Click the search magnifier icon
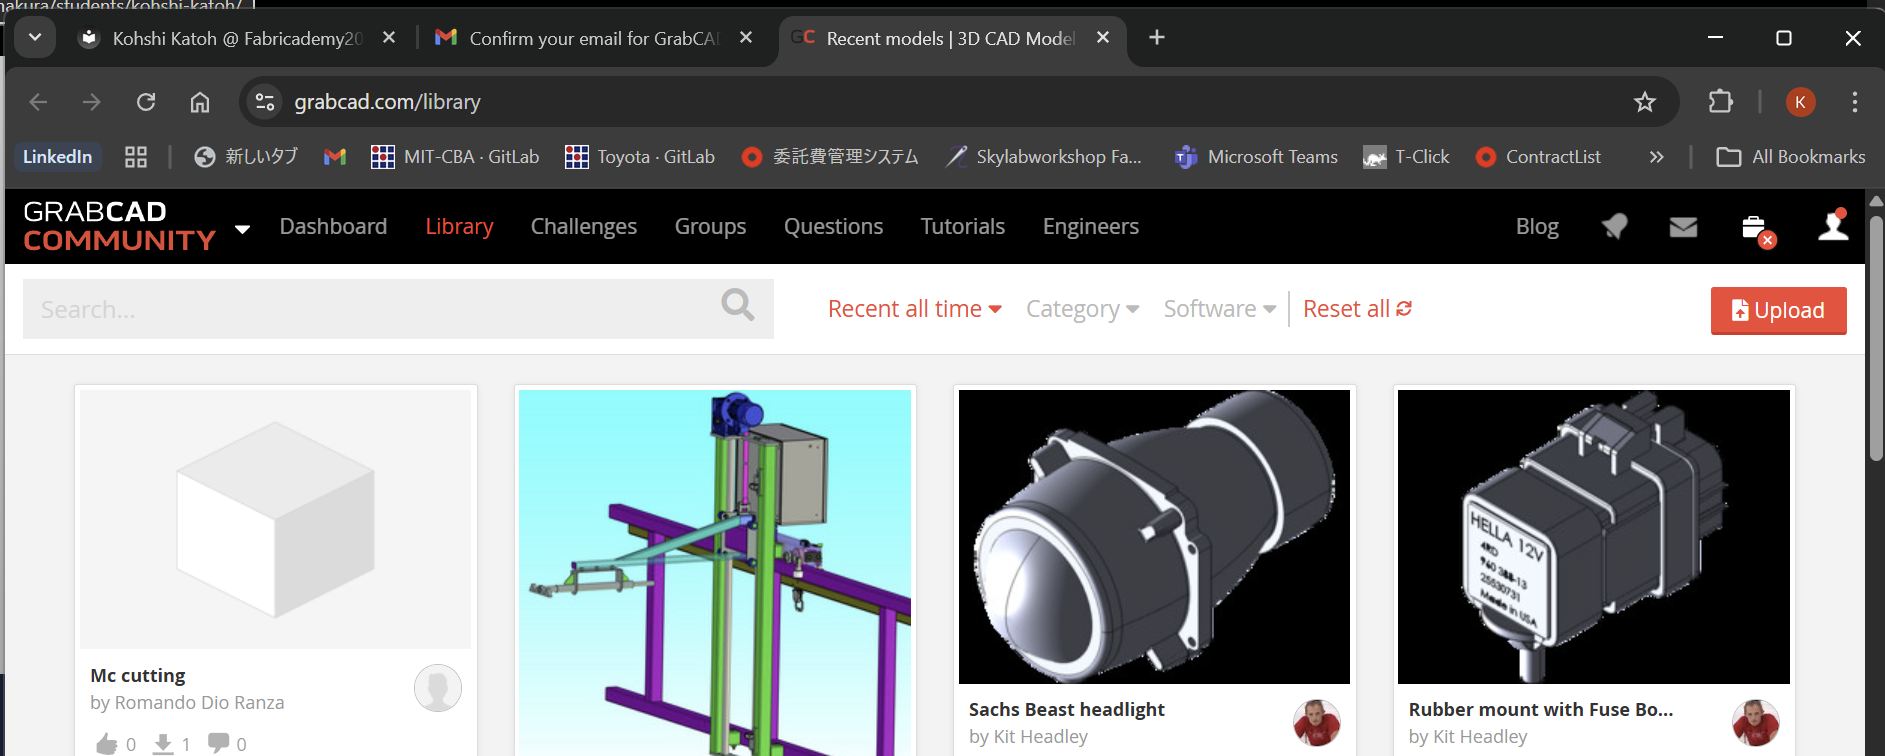 [737, 304]
